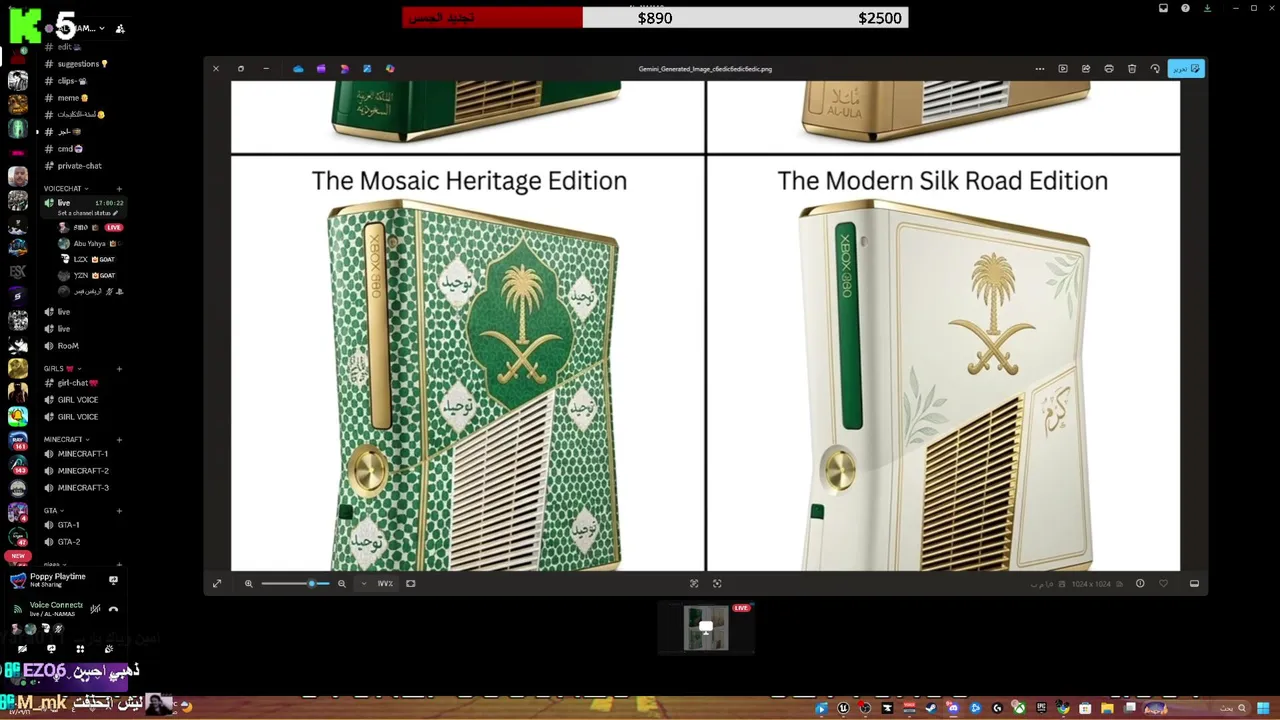This screenshot has height=720, width=1280.
Task: Click the OneDrive cloud icon in viewer
Action: point(298,69)
